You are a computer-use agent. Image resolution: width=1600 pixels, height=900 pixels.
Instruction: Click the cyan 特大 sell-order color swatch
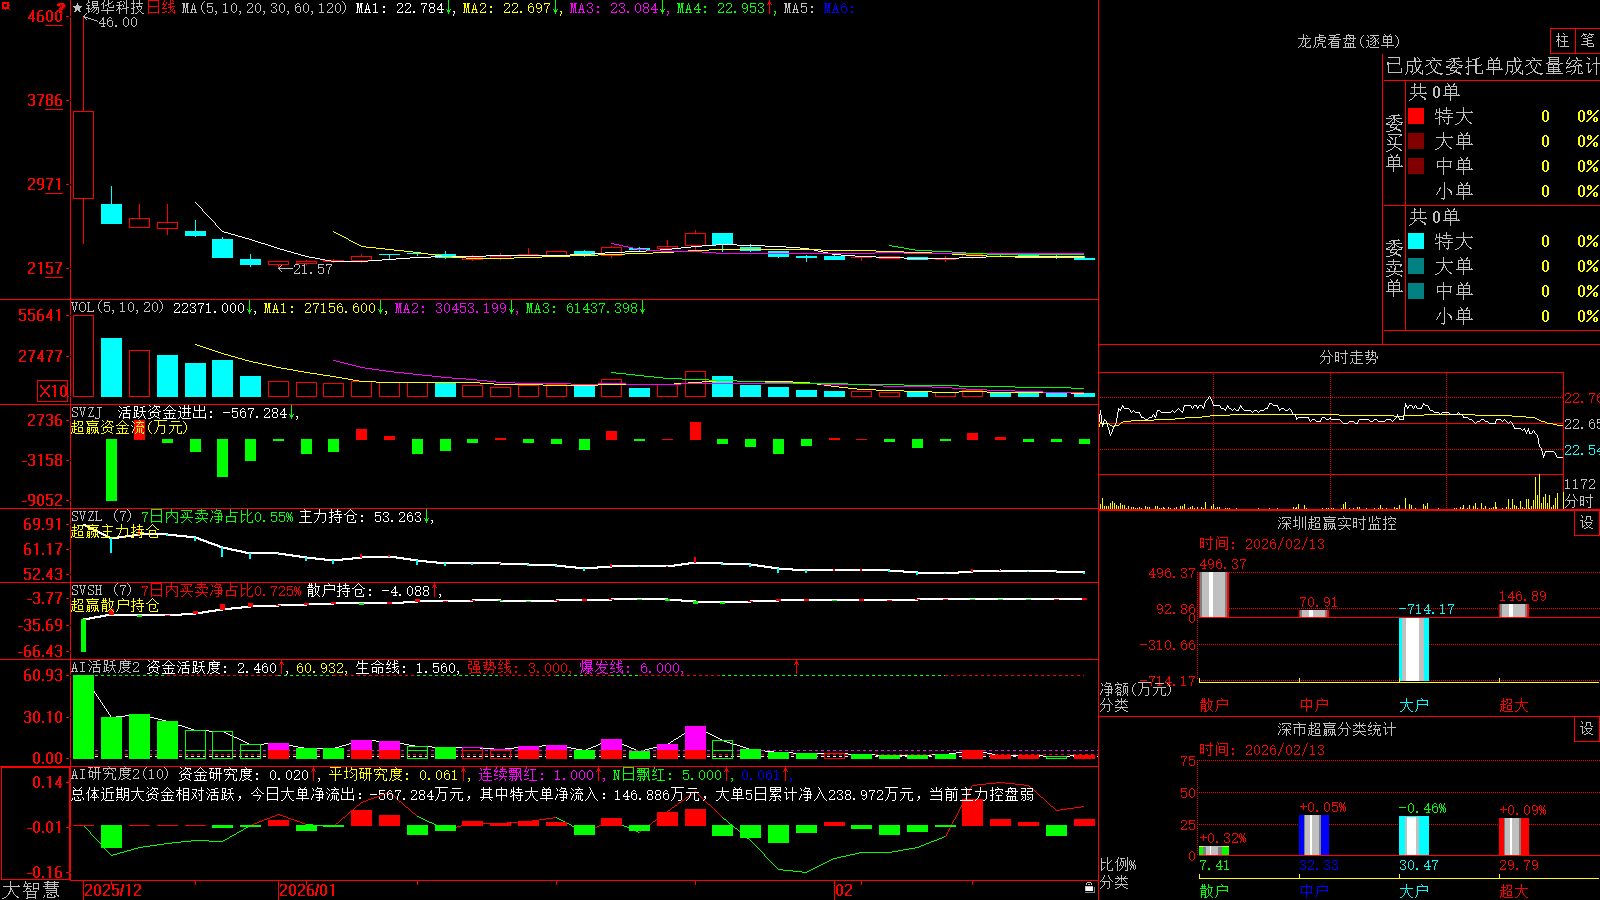click(x=1416, y=241)
